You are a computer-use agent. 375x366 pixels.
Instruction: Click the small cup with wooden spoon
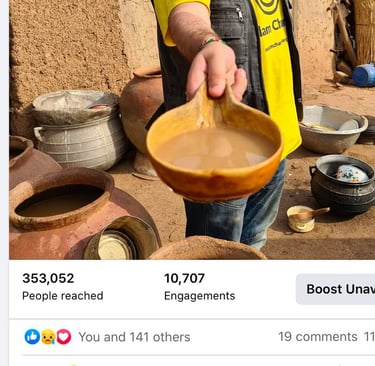[304, 218]
